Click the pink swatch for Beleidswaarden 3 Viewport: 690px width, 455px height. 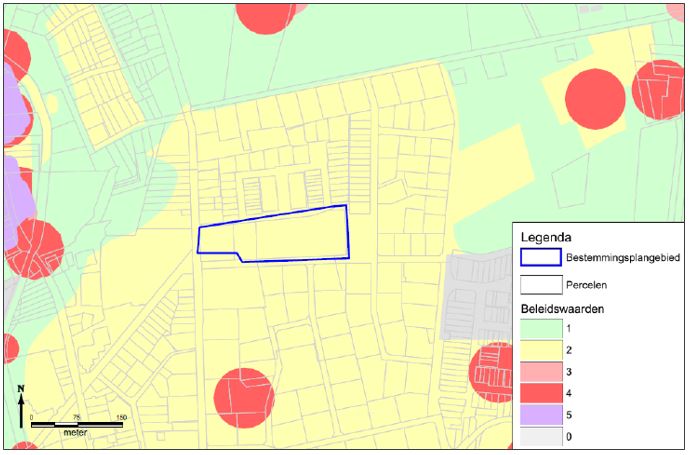[x=541, y=372]
